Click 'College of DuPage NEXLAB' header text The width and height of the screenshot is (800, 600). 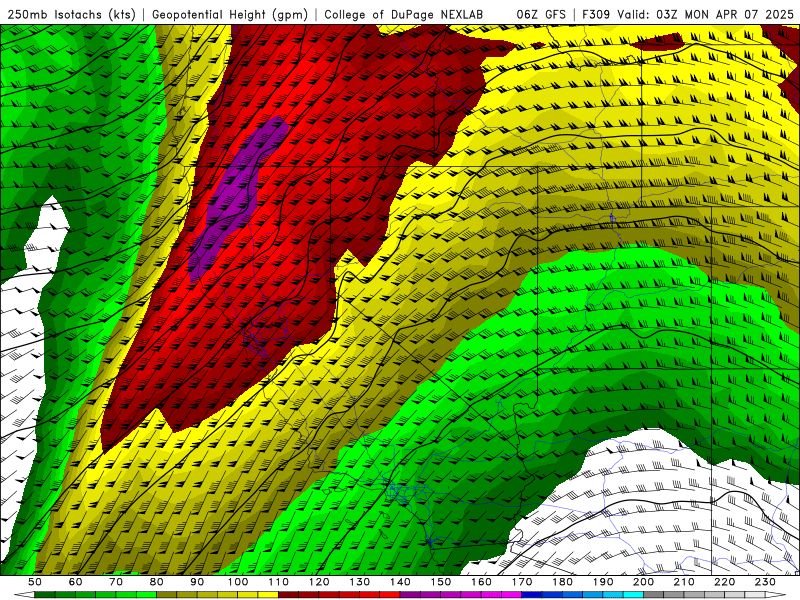click(403, 14)
